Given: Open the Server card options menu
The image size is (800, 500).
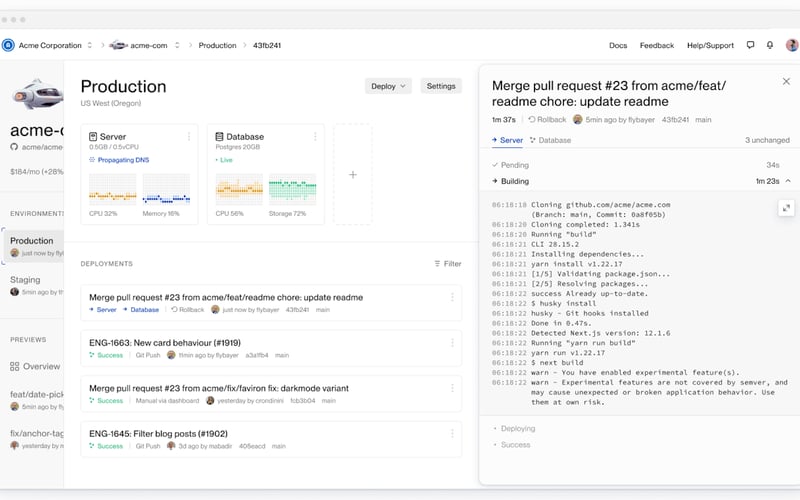Looking at the screenshot, I should pos(189,136).
